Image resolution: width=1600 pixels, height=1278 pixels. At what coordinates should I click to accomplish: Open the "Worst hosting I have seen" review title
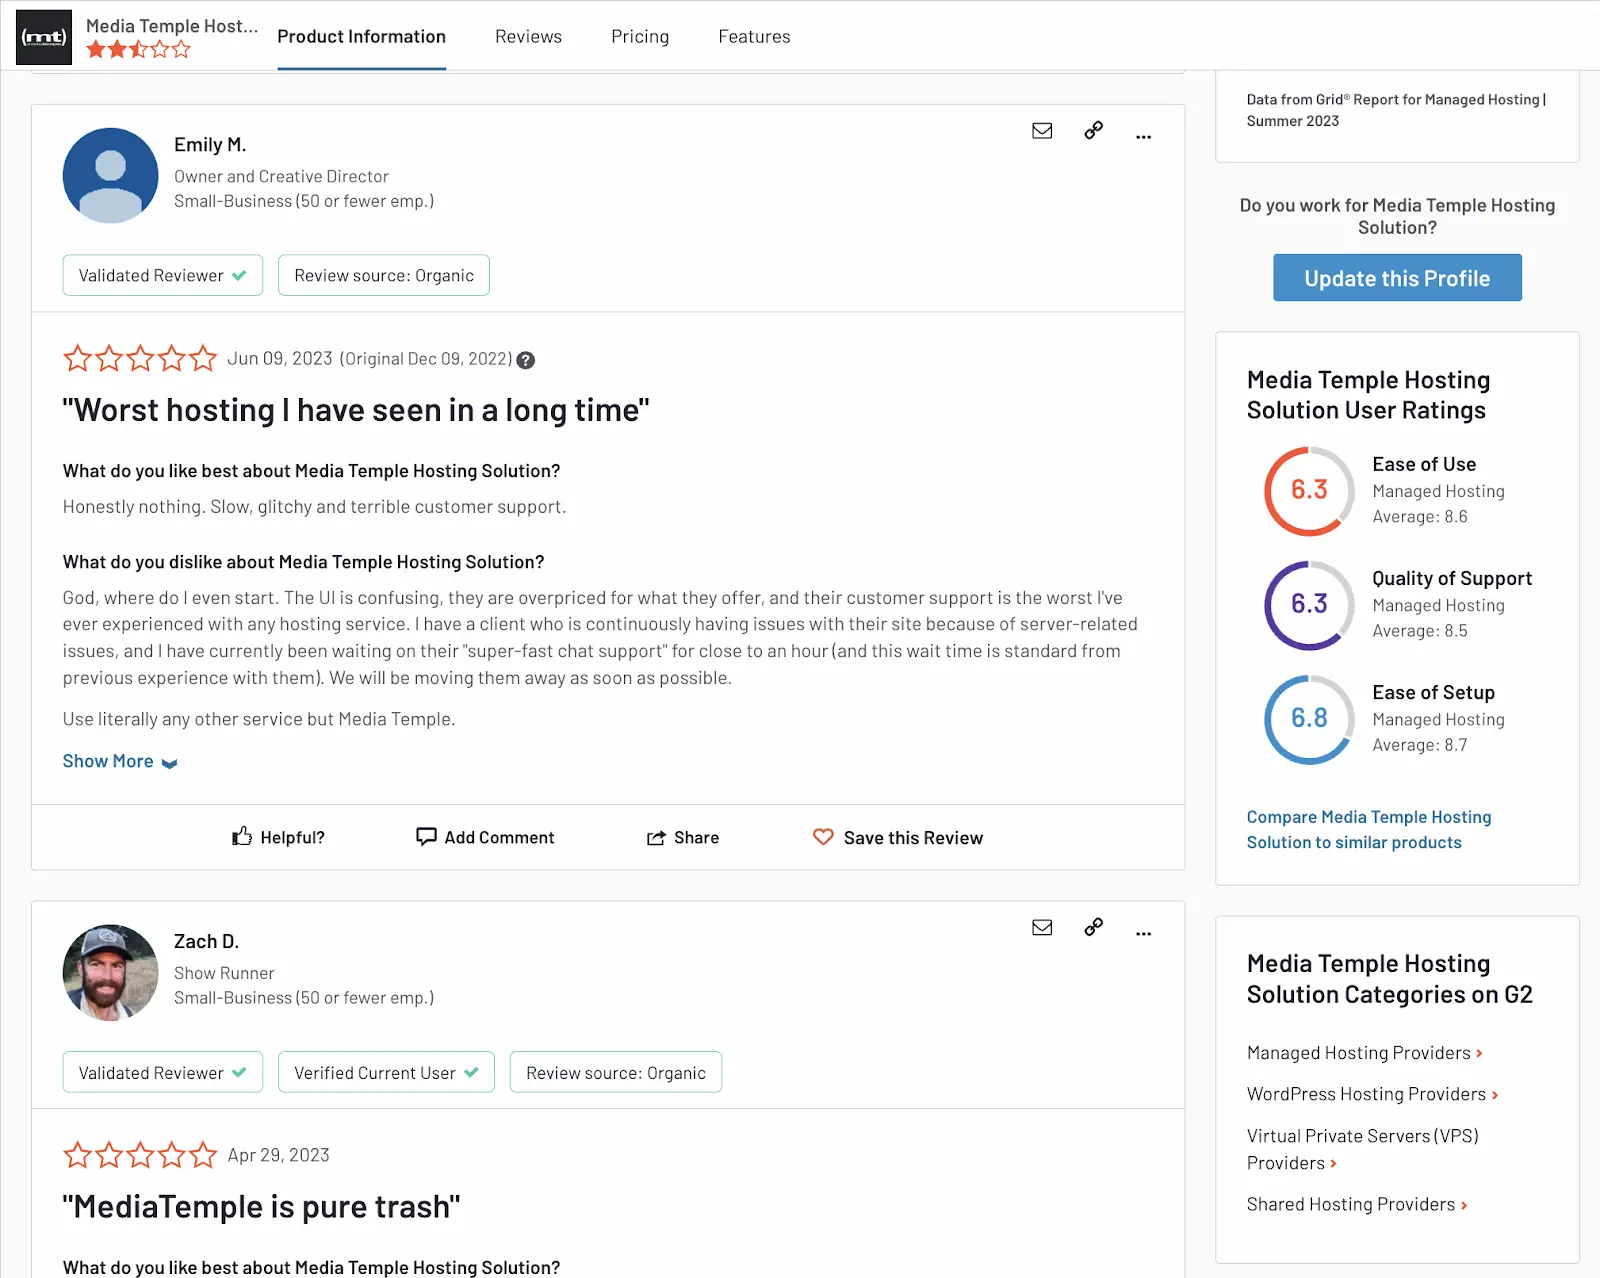(x=356, y=410)
